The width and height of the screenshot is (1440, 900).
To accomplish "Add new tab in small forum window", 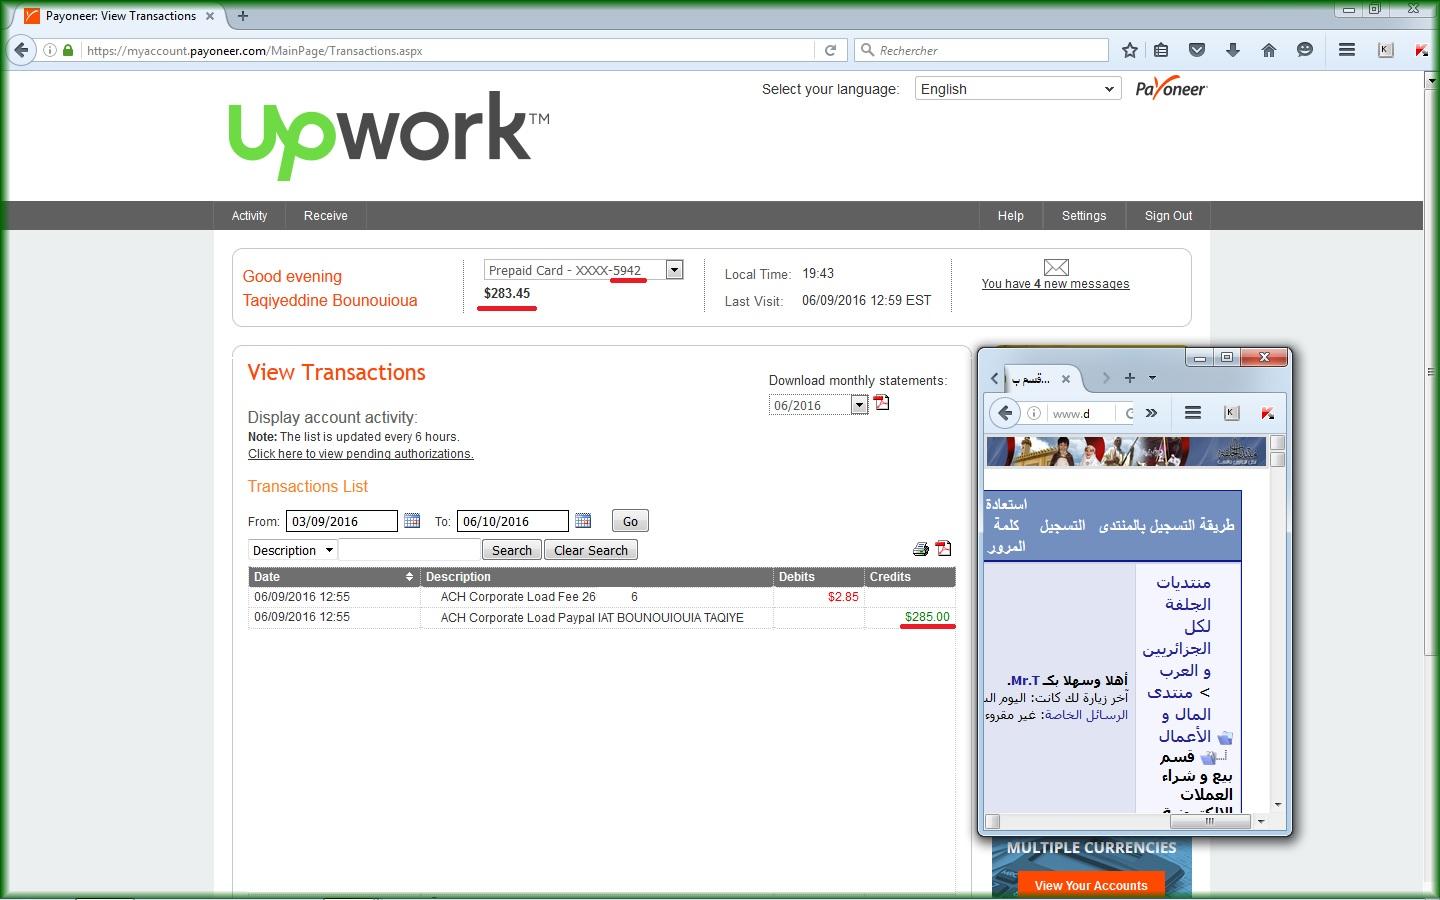I will 1129,378.
